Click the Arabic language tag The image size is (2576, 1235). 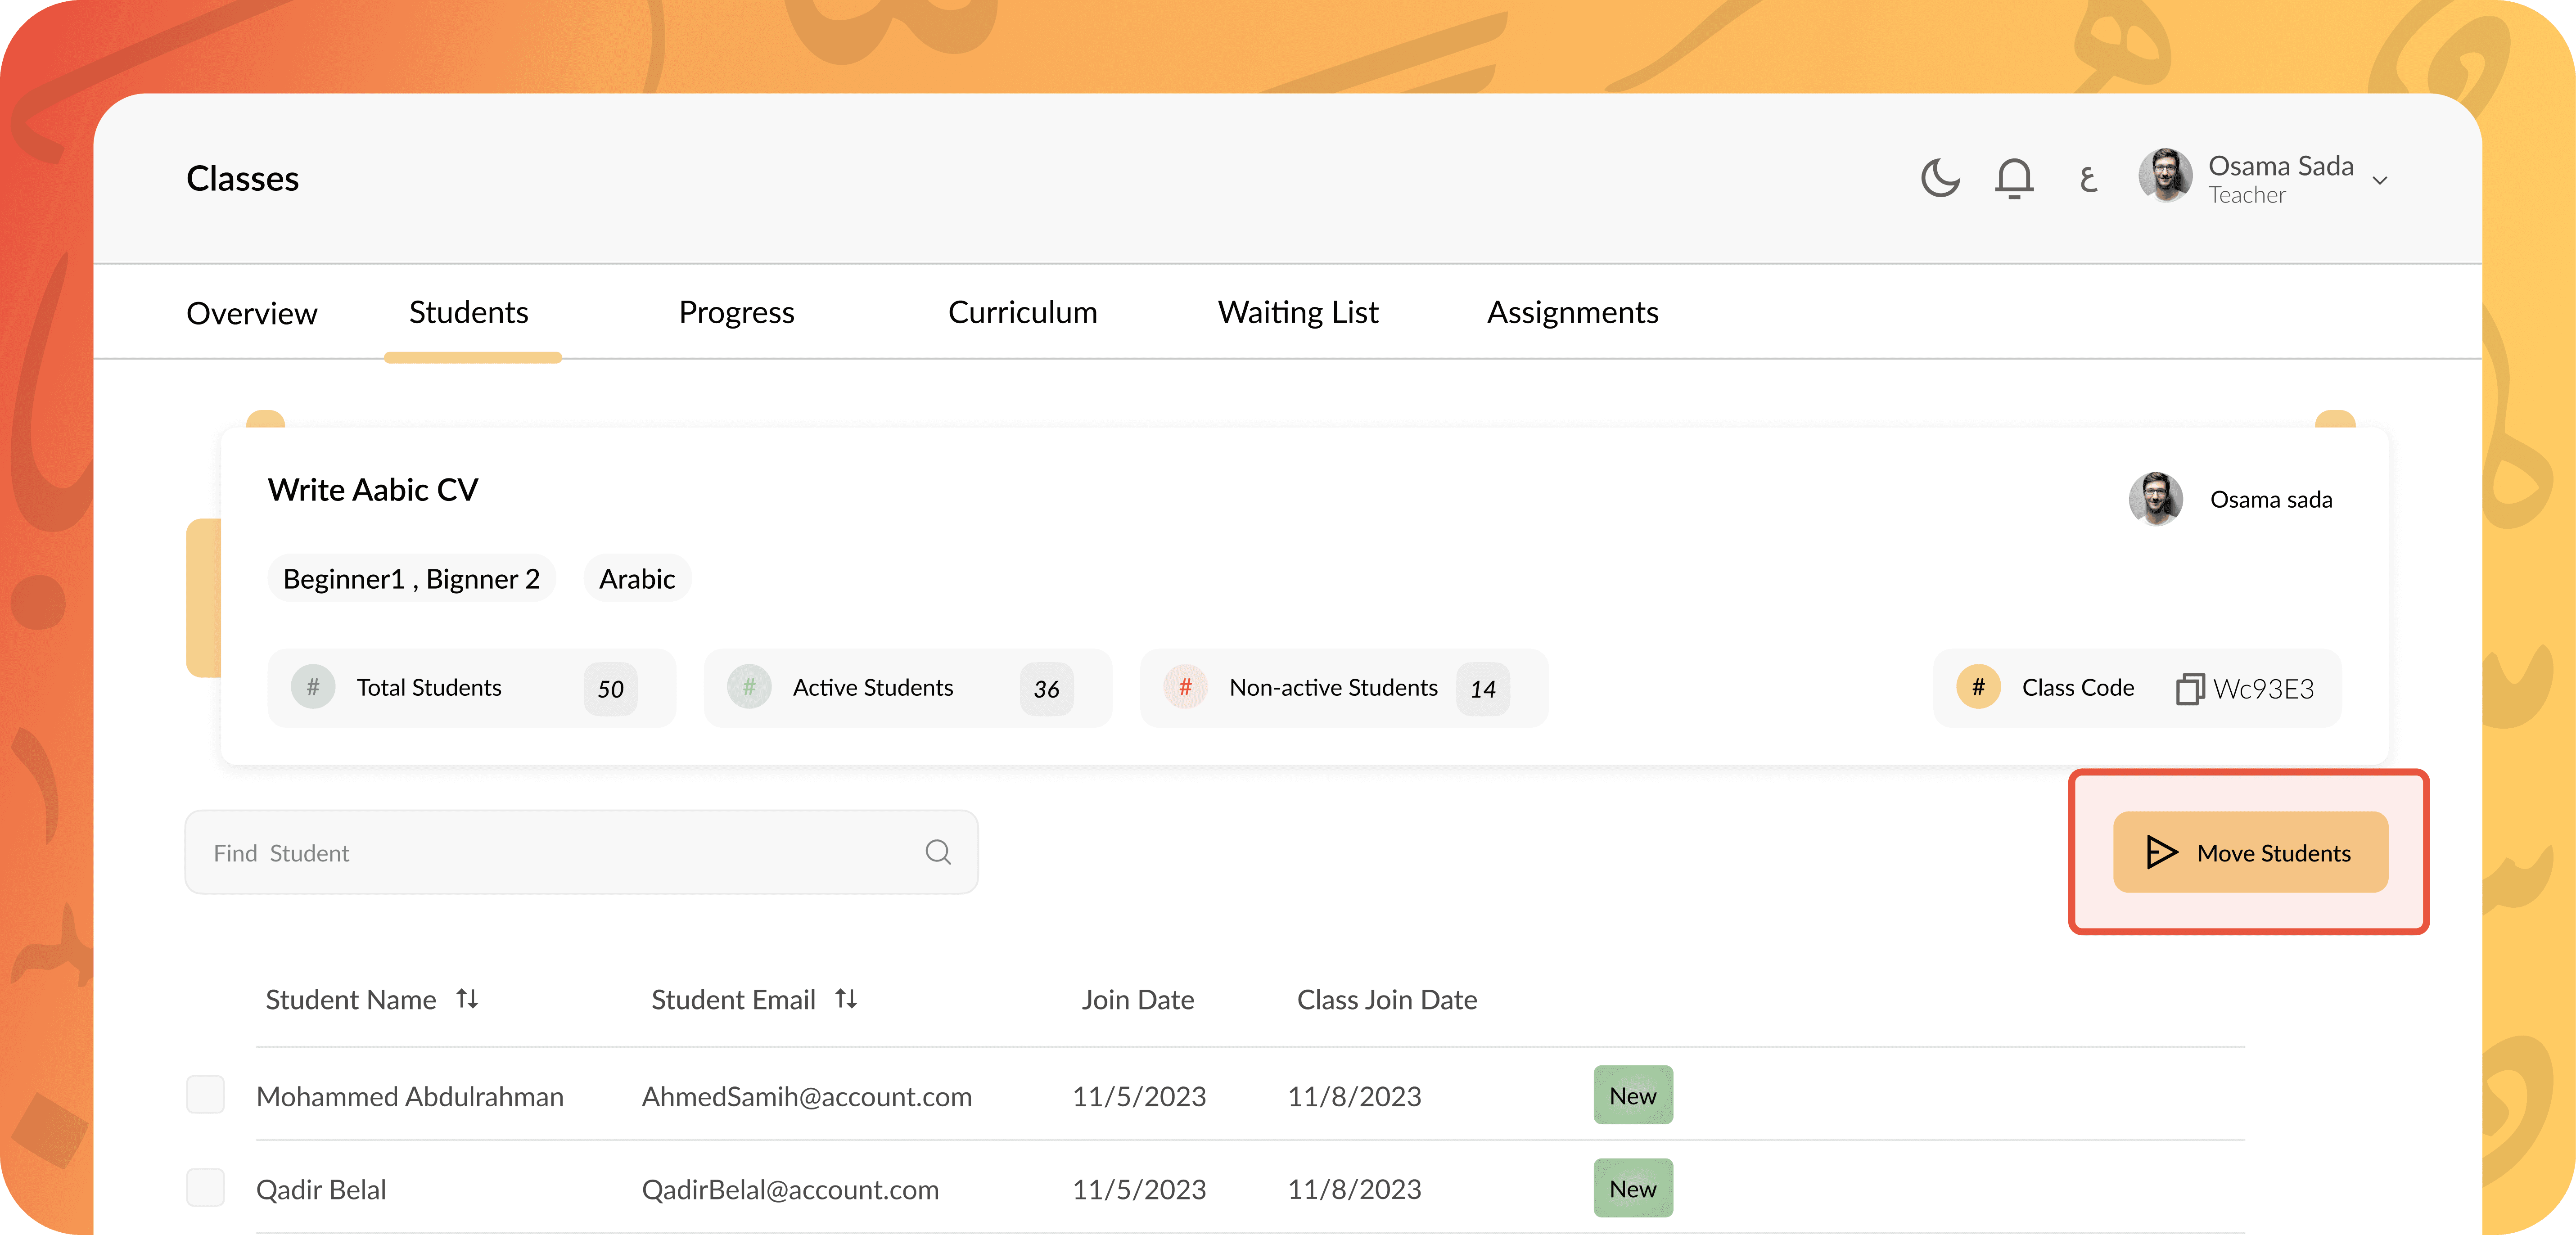click(637, 579)
